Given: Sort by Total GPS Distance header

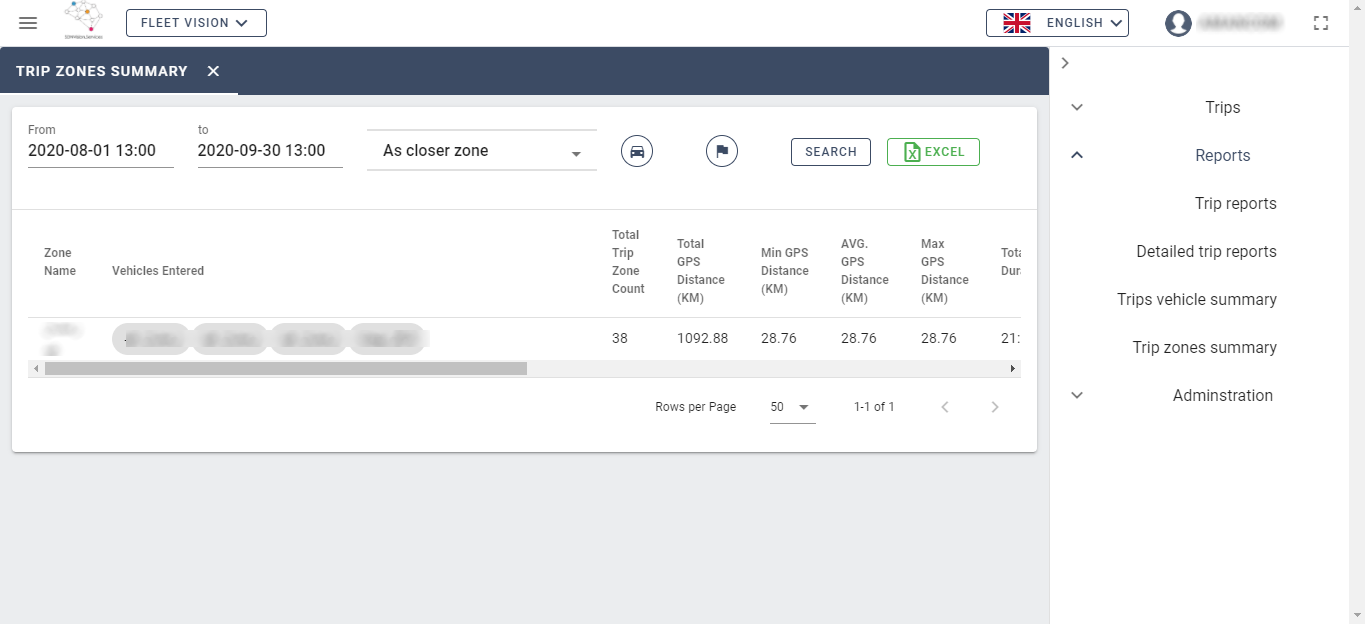Looking at the screenshot, I should 701,271.
